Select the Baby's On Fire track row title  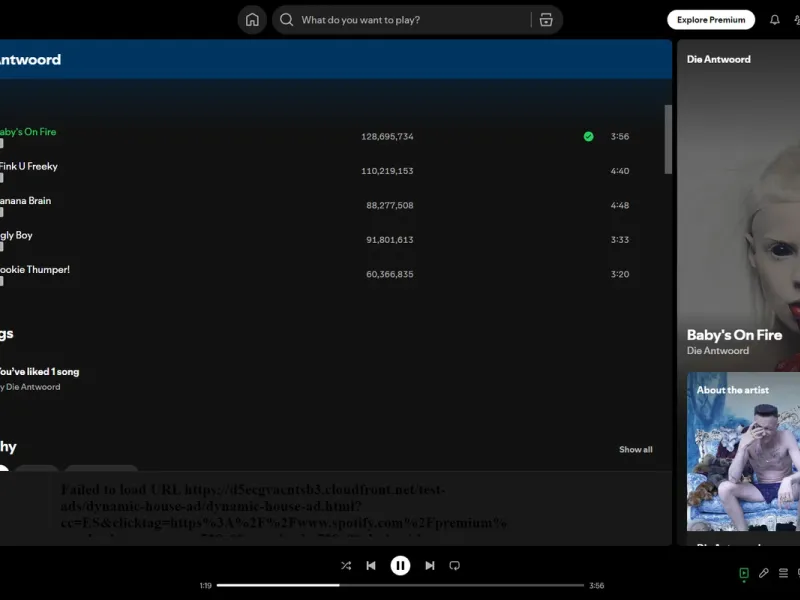click(x=28, y=132)
